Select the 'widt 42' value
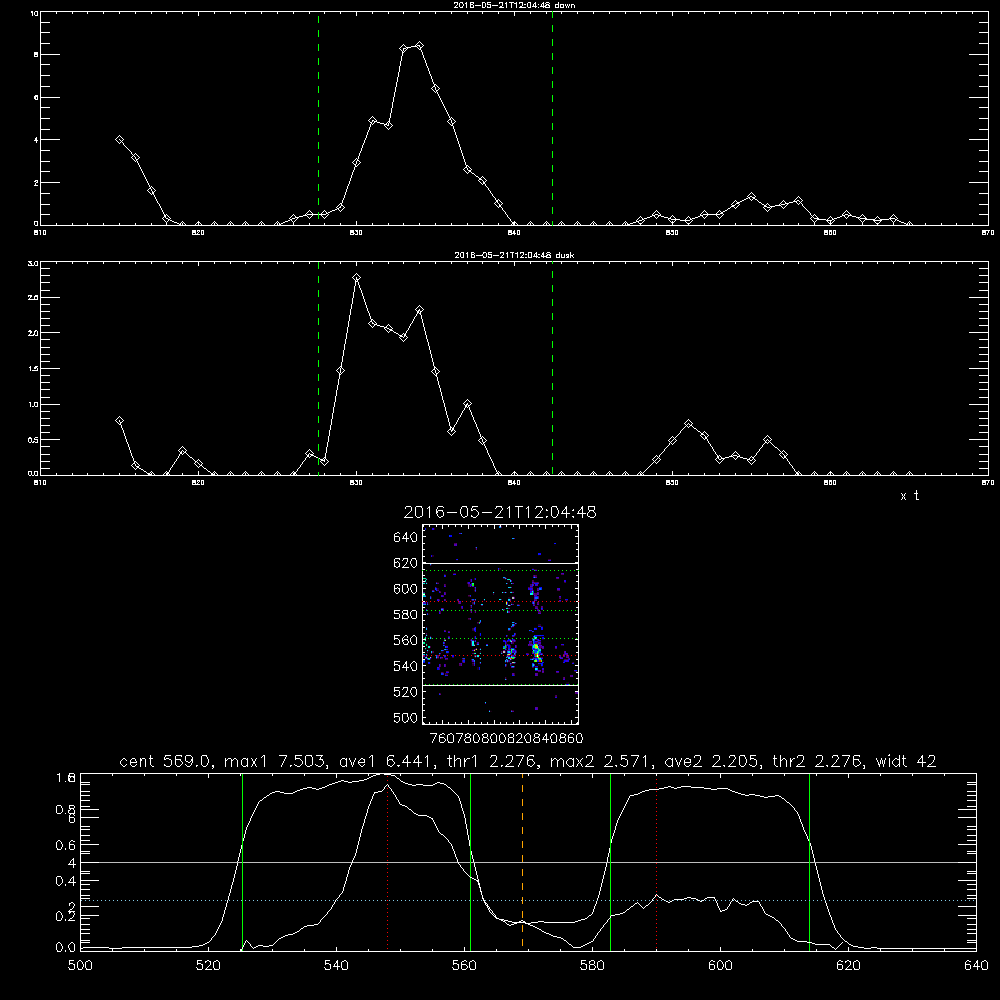The width and height of the screenshot is (1000, 1000). (x=906, y=761)
